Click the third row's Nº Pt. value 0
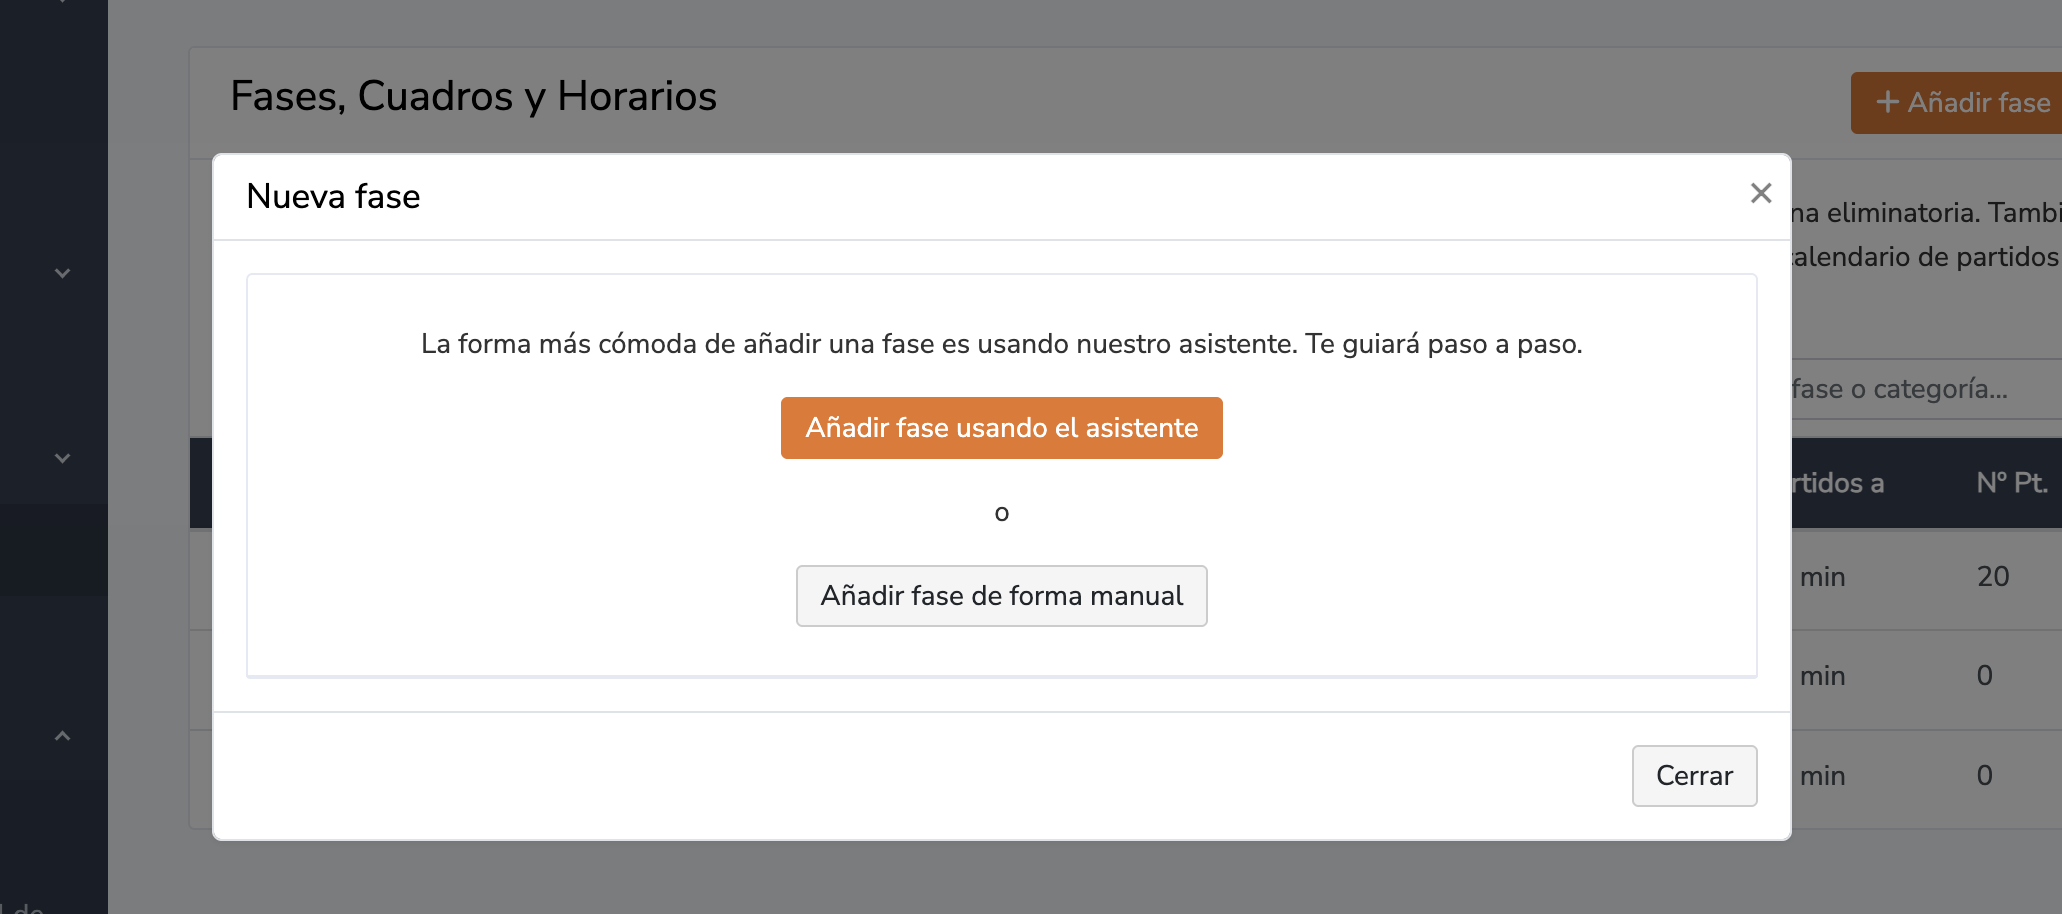The image size is (2062, 914). click(1985, 776)
